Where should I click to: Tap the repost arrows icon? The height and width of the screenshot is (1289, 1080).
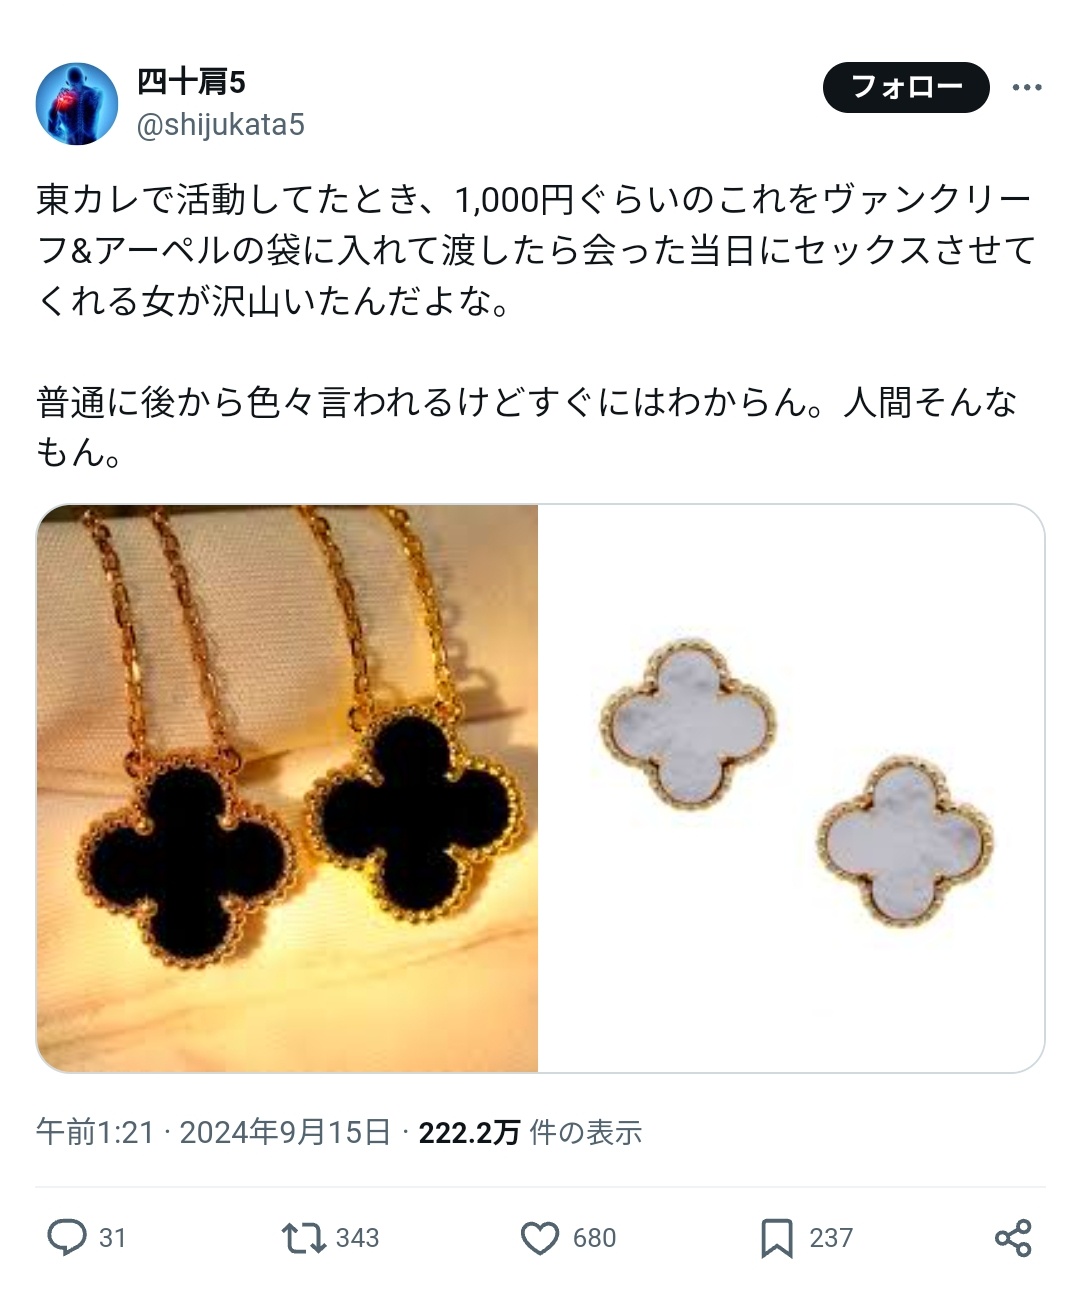[303, 1238]
